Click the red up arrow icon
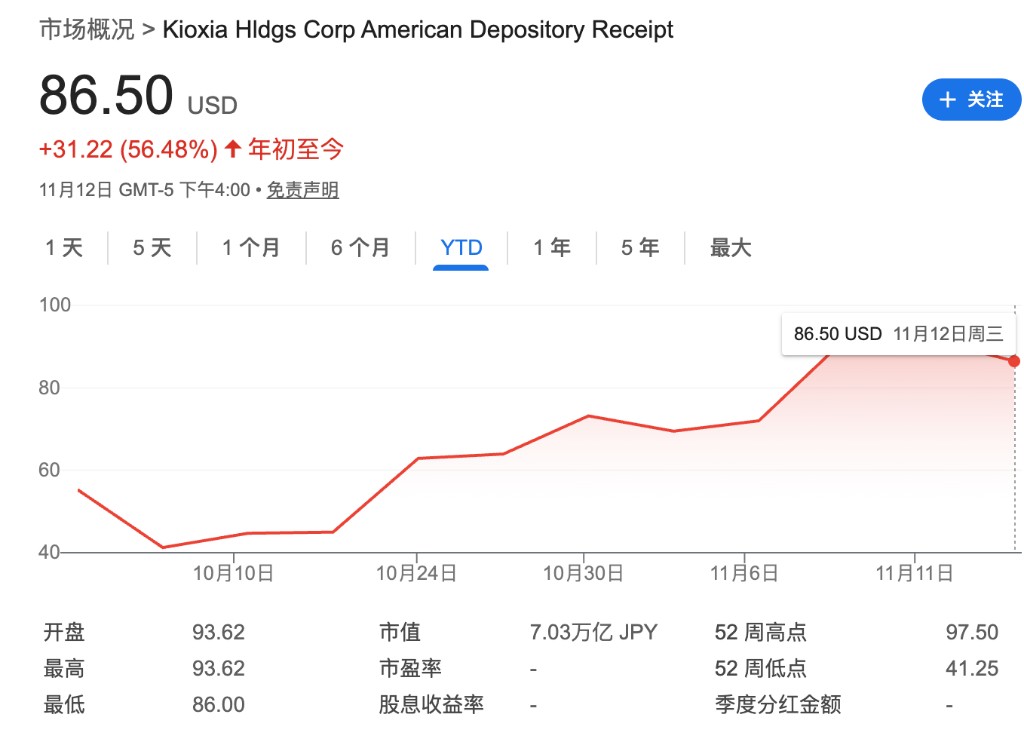The width and height of the screenshot is (1024, 737). [x=233, y=150]
